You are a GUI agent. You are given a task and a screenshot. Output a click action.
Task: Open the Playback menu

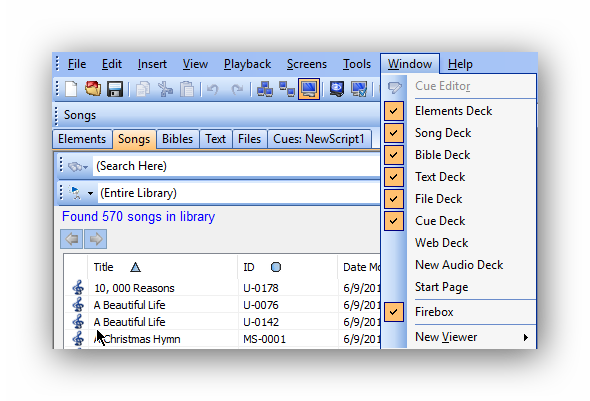[247, 64]
